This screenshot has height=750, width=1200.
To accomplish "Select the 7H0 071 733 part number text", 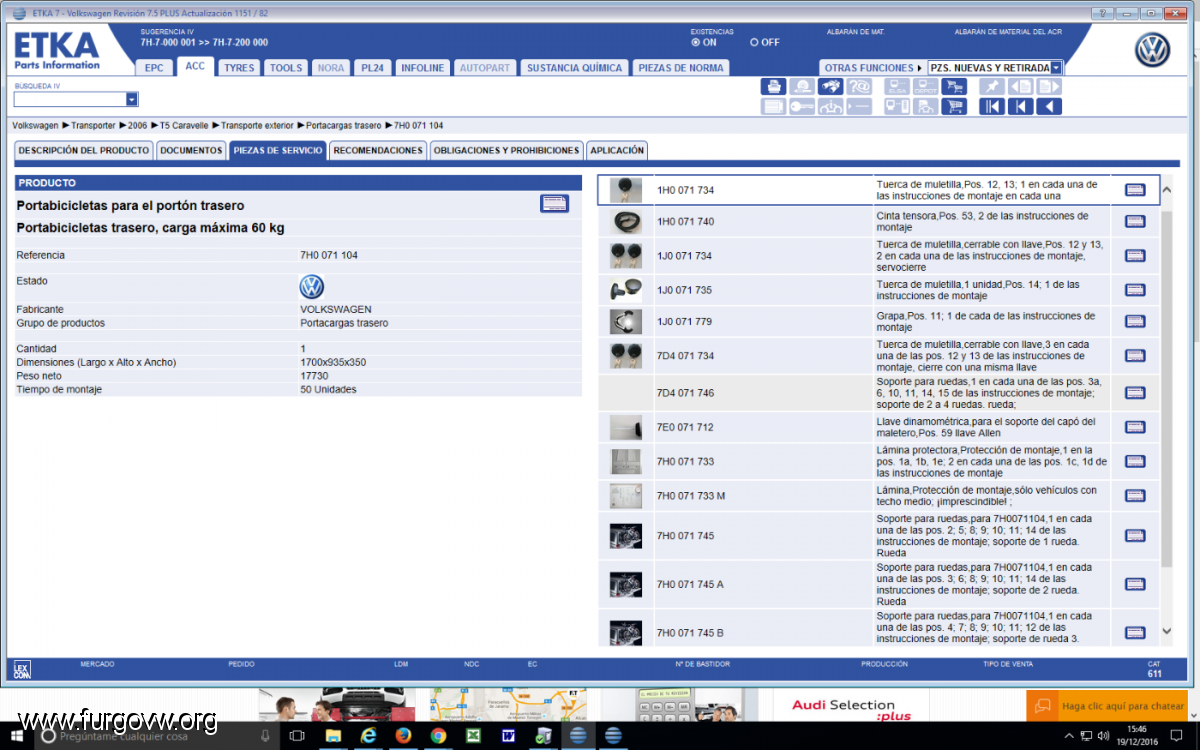I will (x=685, y=462).
